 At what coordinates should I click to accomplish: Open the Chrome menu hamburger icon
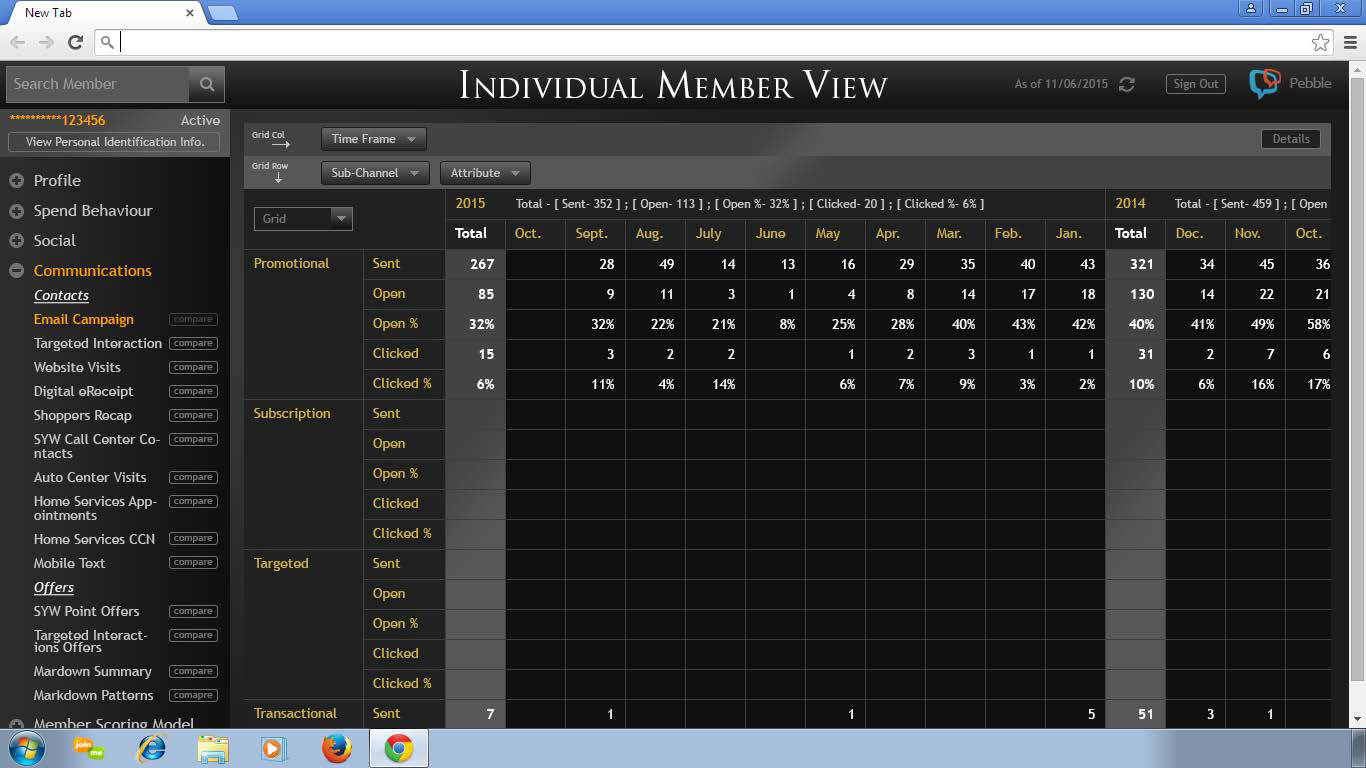[1350, 42]
